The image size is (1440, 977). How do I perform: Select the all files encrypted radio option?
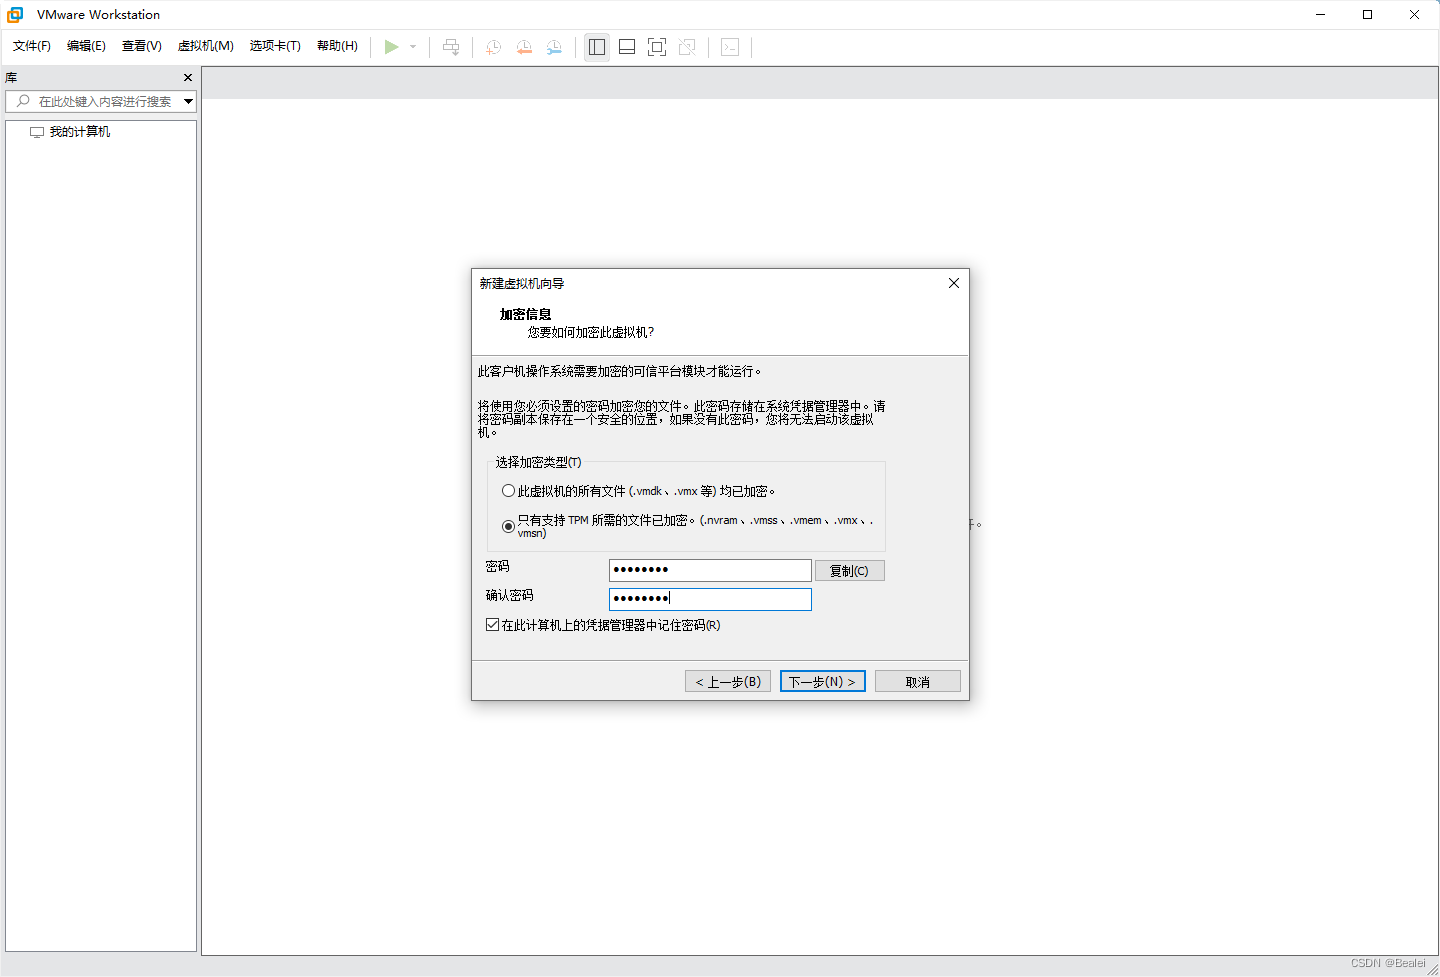[x=508, y=491]
